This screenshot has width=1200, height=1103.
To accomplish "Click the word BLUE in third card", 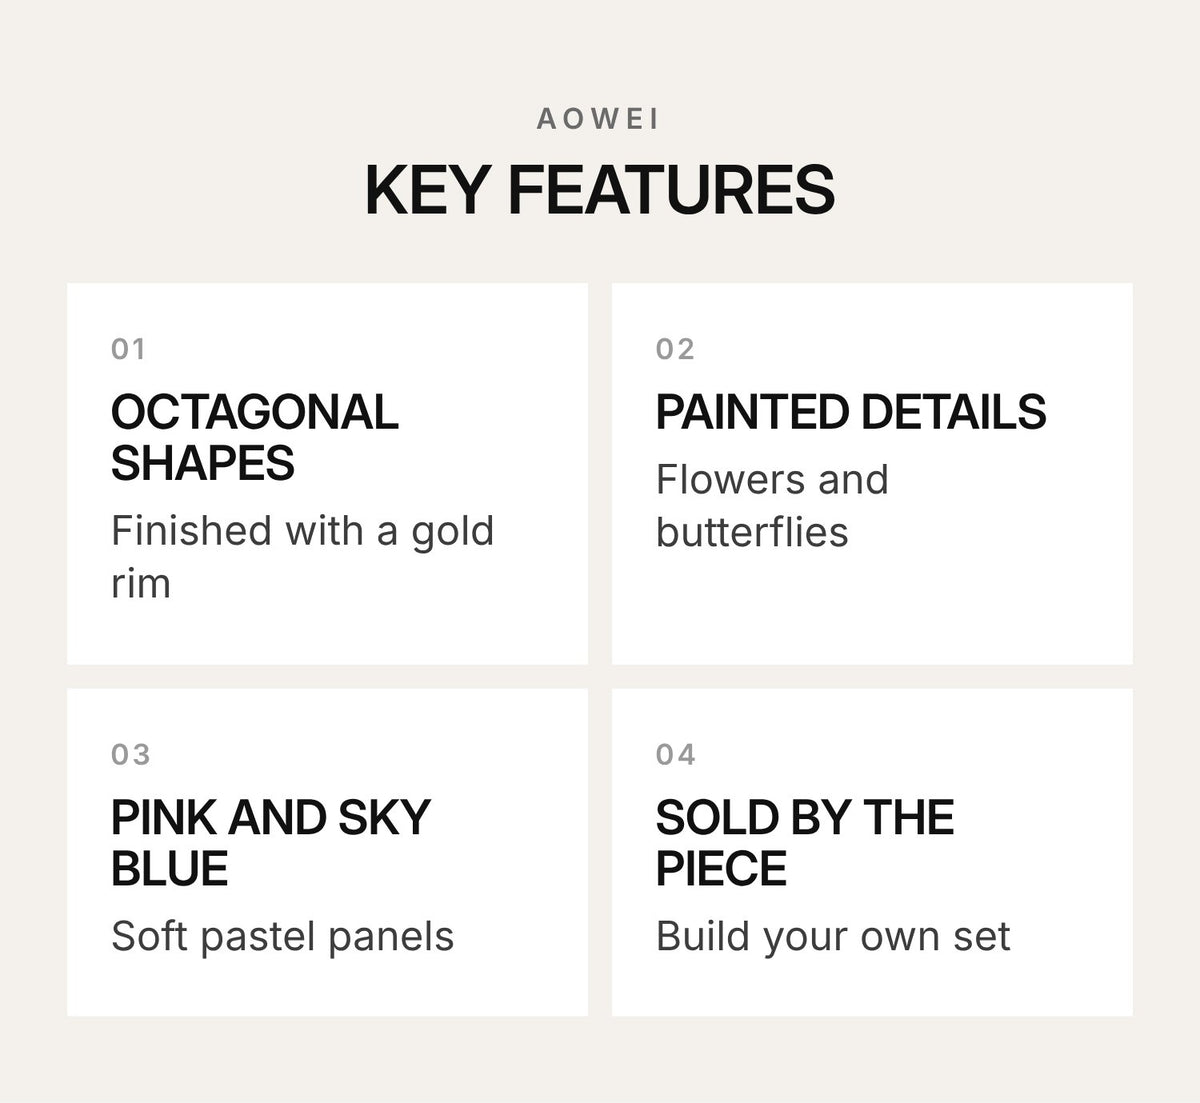I will (x=170, y=869).
